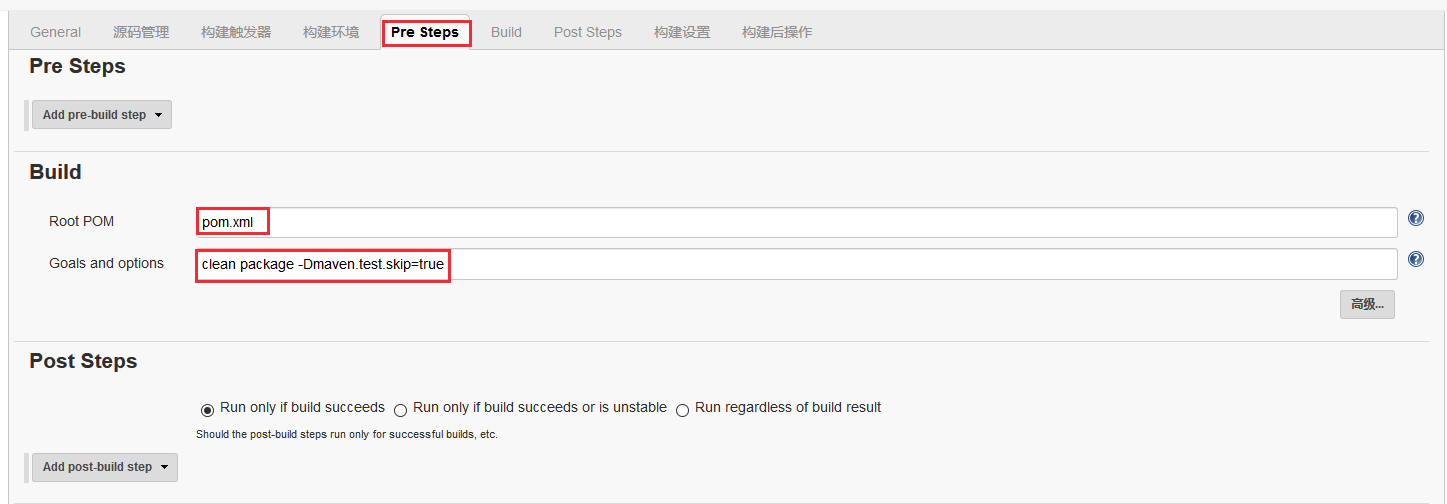
Task: Click arrow on Add post-build step button
Action: pos(164,467)
